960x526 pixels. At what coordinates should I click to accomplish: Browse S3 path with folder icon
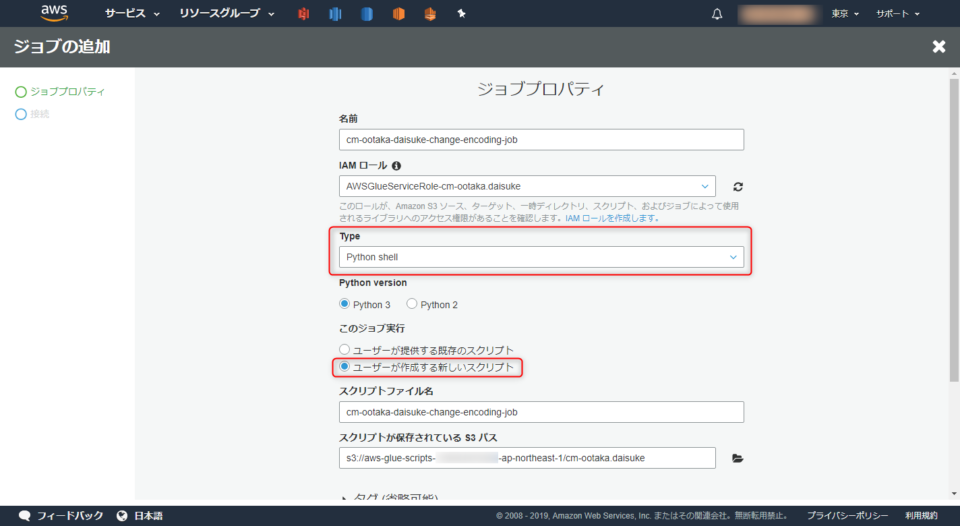[738, 458]
